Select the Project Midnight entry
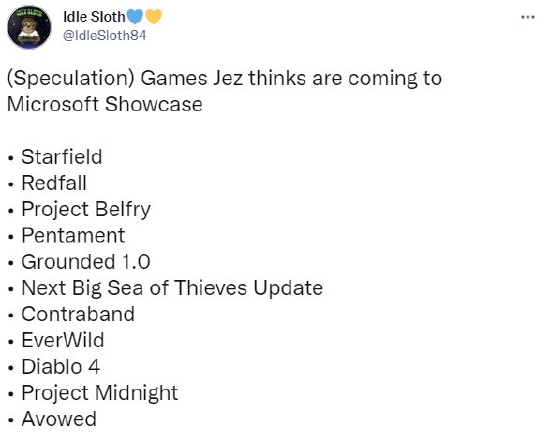 pyautogui.click(x=100, y=393)
